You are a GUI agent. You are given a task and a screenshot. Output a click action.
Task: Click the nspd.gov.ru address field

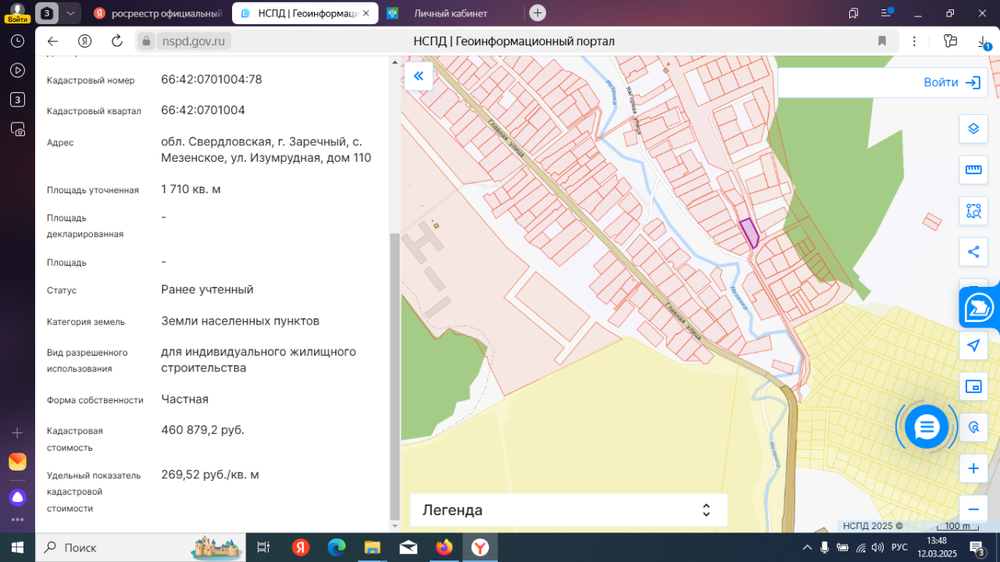[x=194, y=41]
